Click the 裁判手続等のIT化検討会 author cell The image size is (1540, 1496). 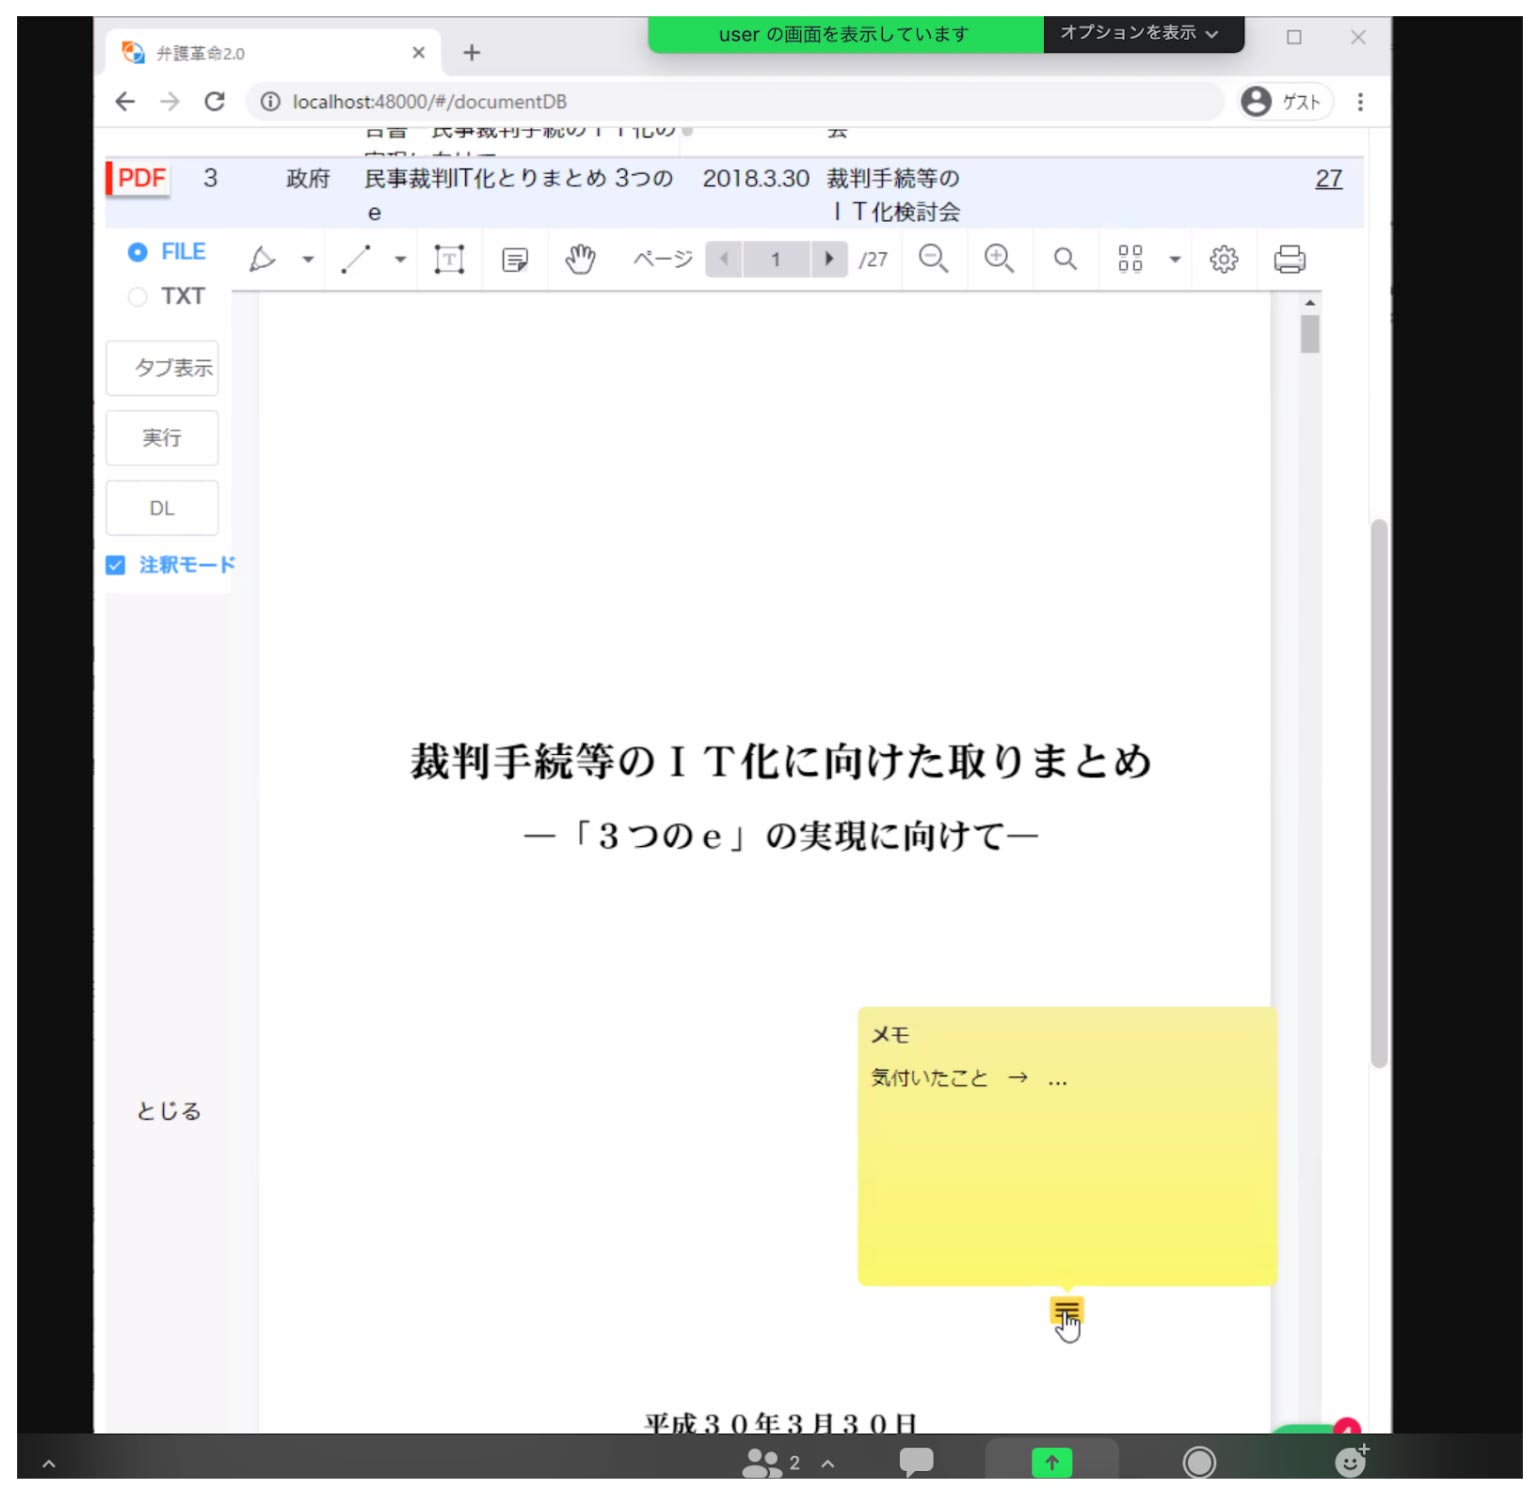point(893,195)
